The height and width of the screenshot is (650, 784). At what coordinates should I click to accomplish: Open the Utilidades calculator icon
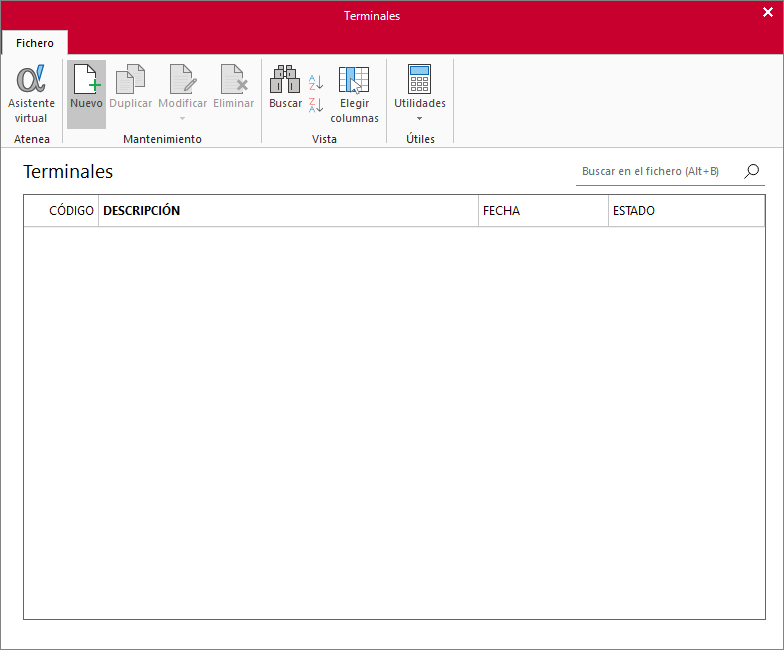click(420, 79)
